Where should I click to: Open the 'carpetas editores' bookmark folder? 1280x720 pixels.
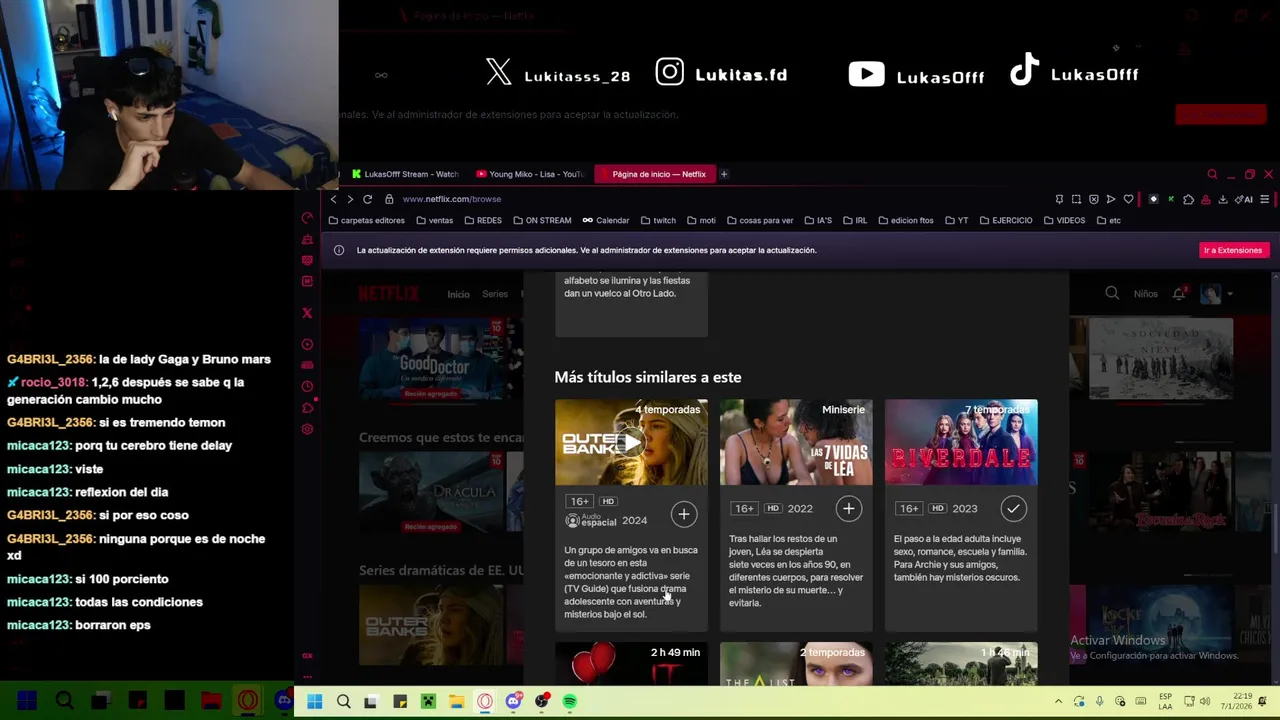pos(366,220)
